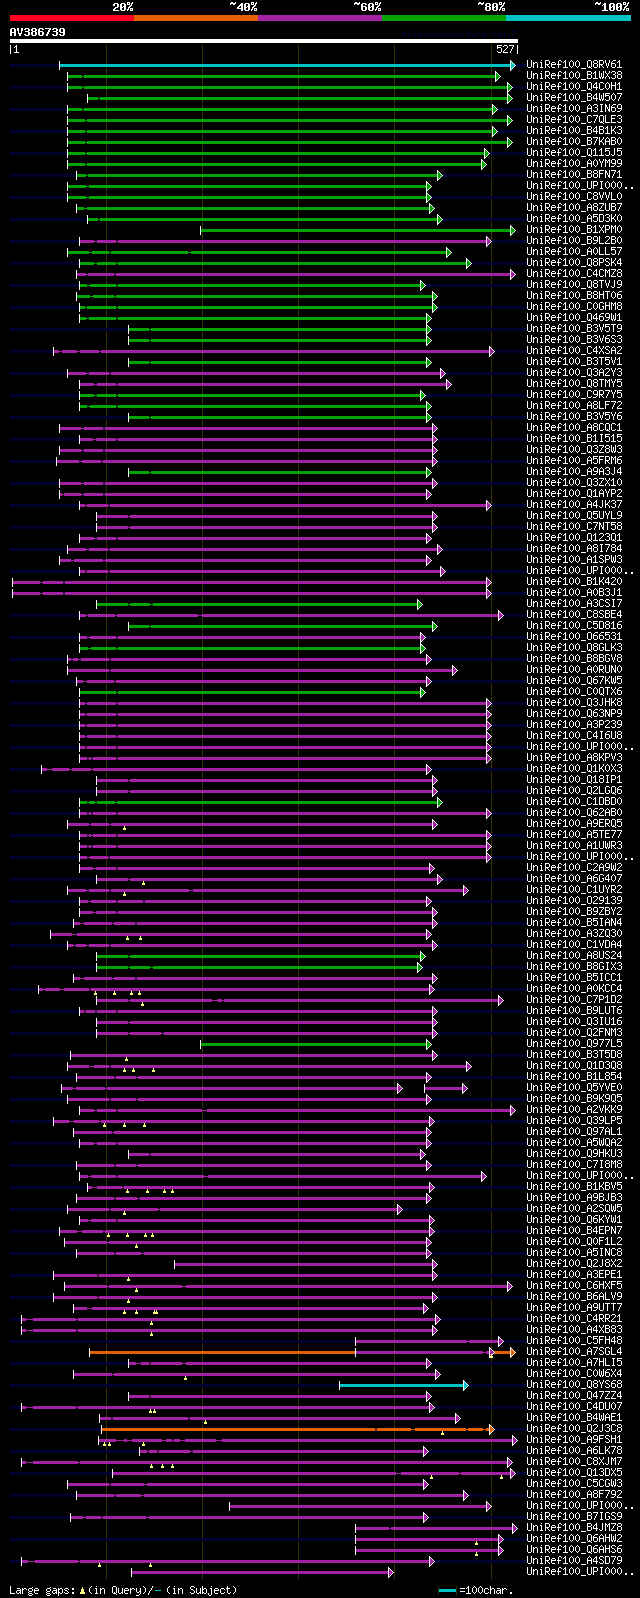Viewport: 640px width, 1598px height.
Task: Click the cyan alignment bar for UniRef100_Q8YS68
Action: click(403, 1385)
